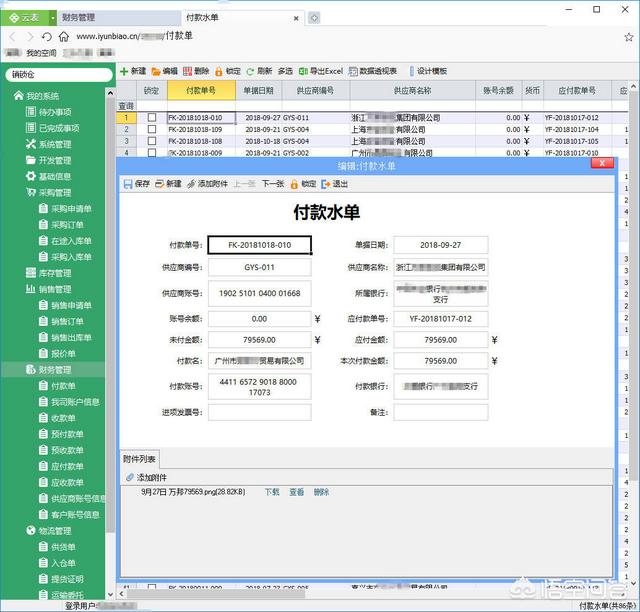The height and width of the screenshot is (612, 640).
Task: Open 采购订单 in the sidebar
Action: click(x=61, y=225)
